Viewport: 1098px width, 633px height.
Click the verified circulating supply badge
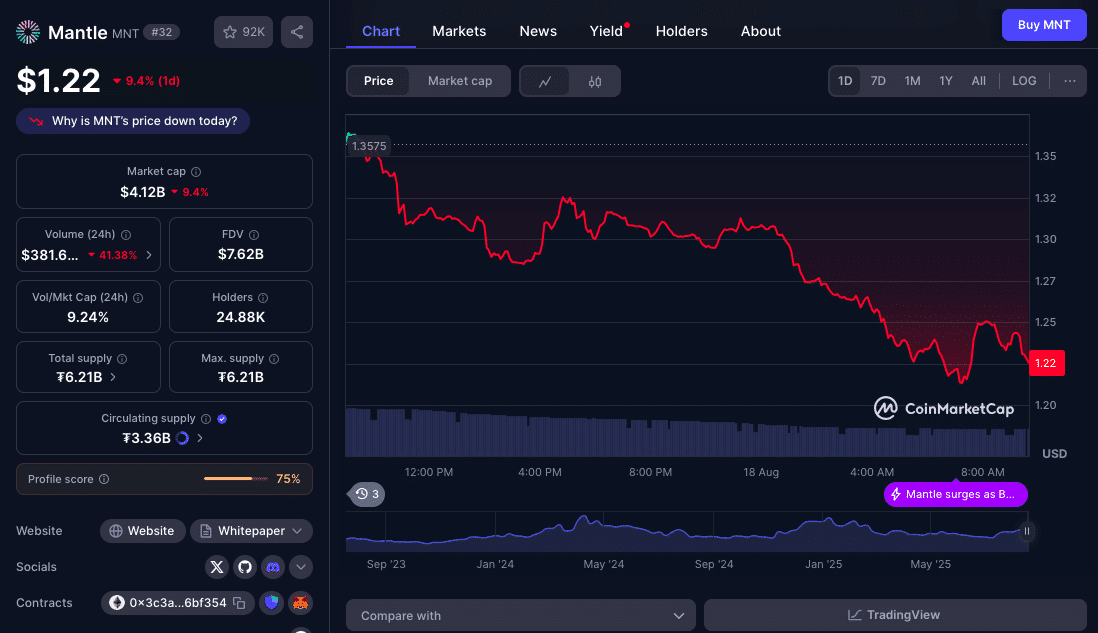[x=222, y=419]
